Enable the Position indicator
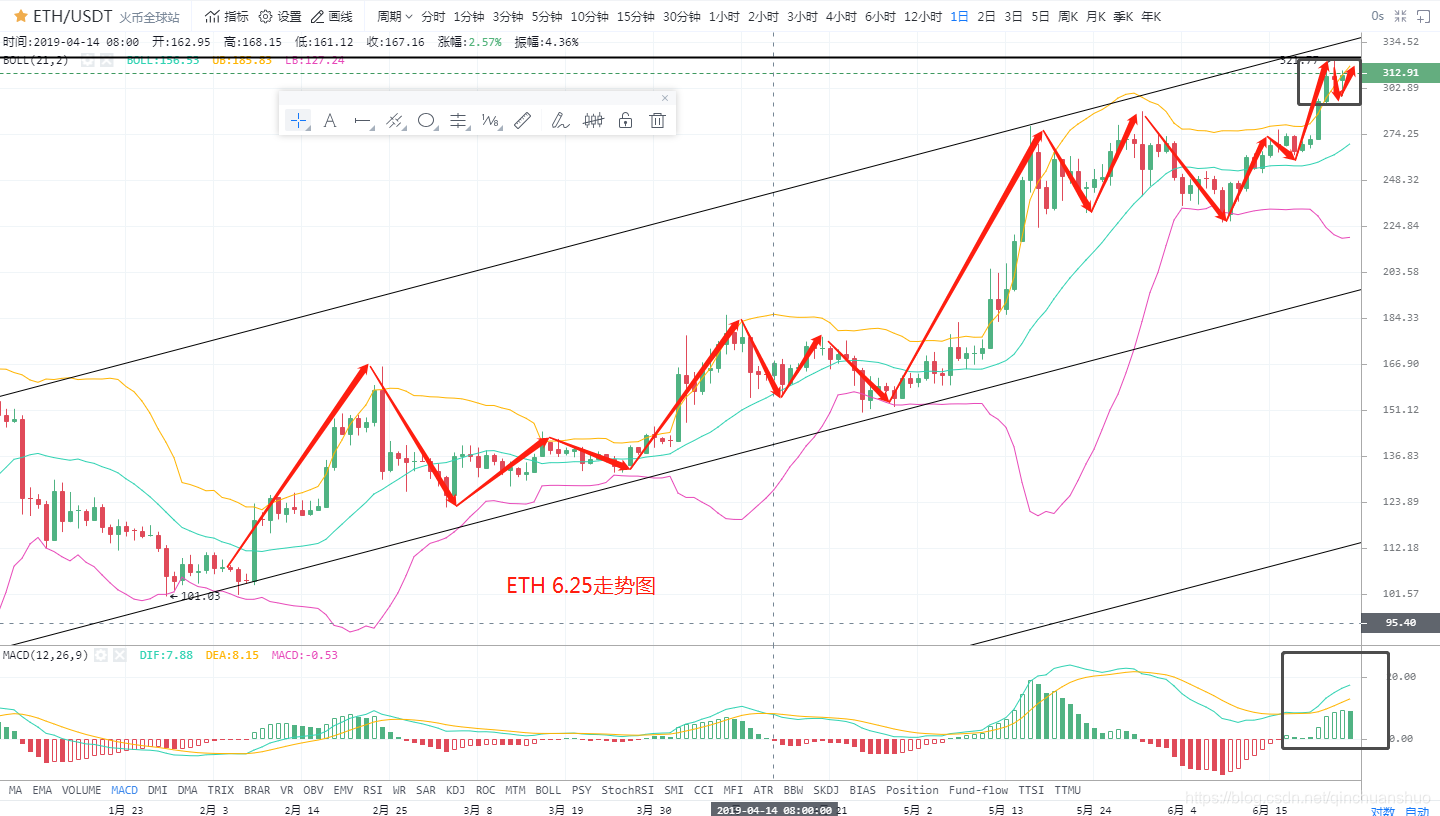 click(x=912, y=790)
